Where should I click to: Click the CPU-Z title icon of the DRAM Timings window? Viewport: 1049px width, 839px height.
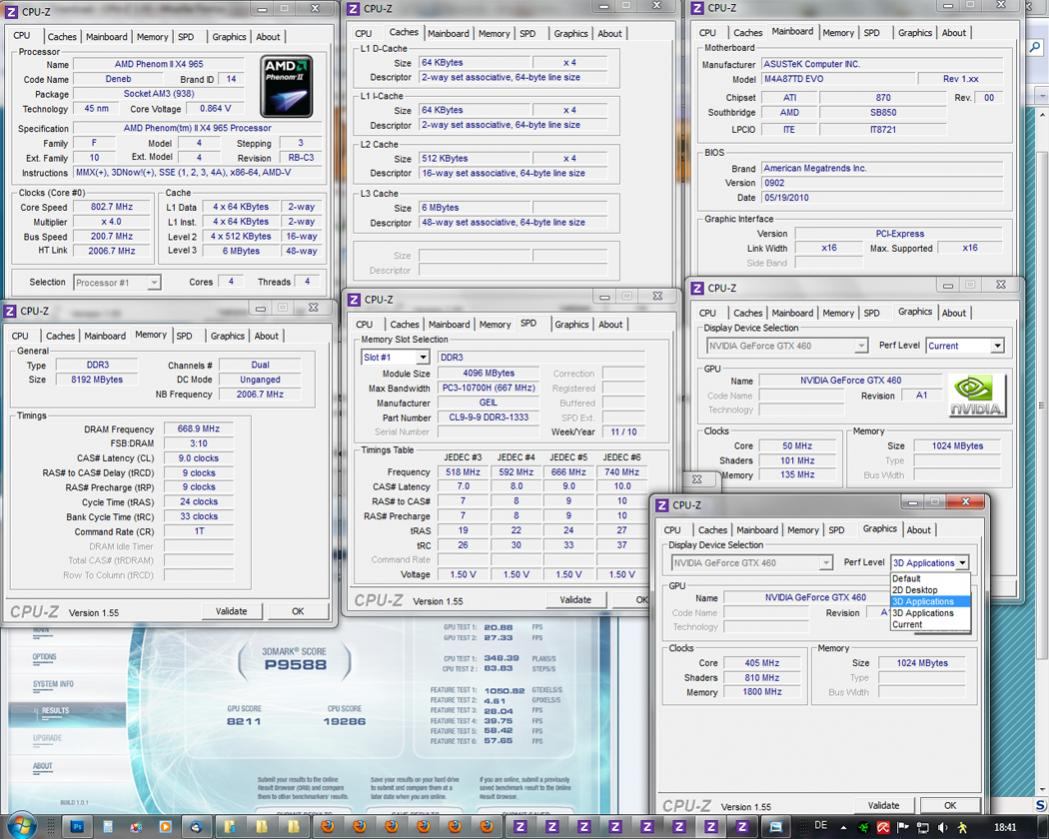coord(10,311)
